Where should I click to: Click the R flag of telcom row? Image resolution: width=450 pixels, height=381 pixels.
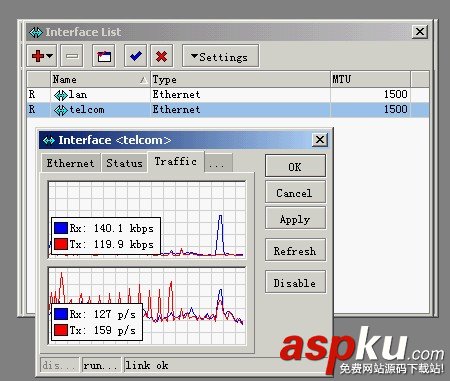[x=32, y=109]
